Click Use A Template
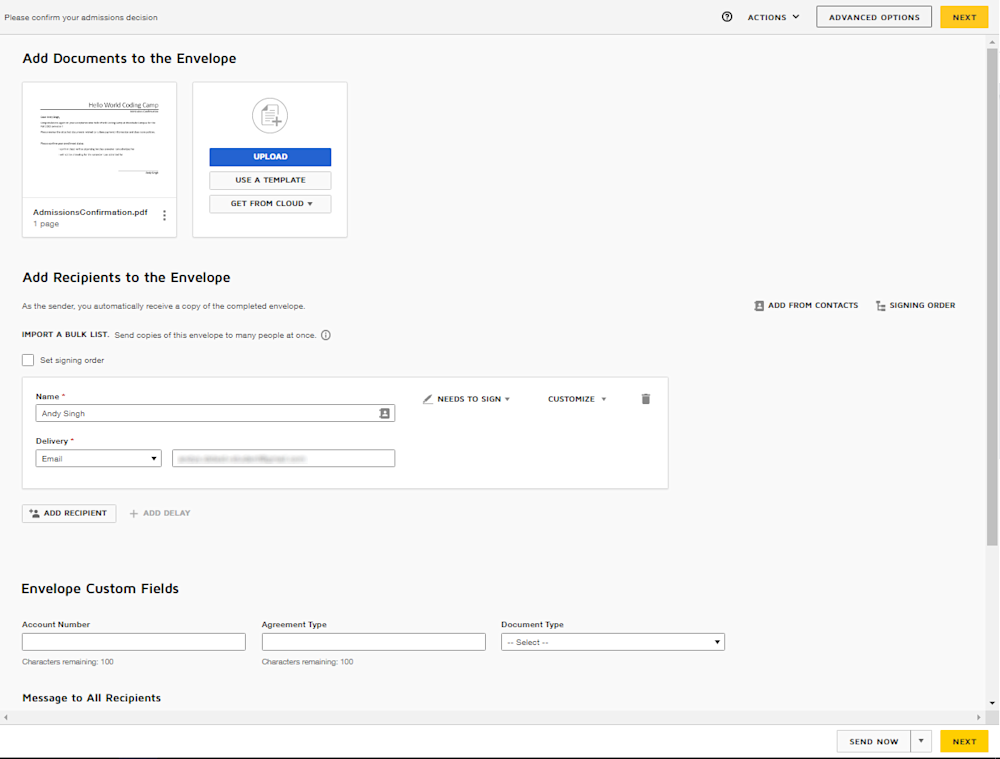1000x759 pixels. click(270, 180)
